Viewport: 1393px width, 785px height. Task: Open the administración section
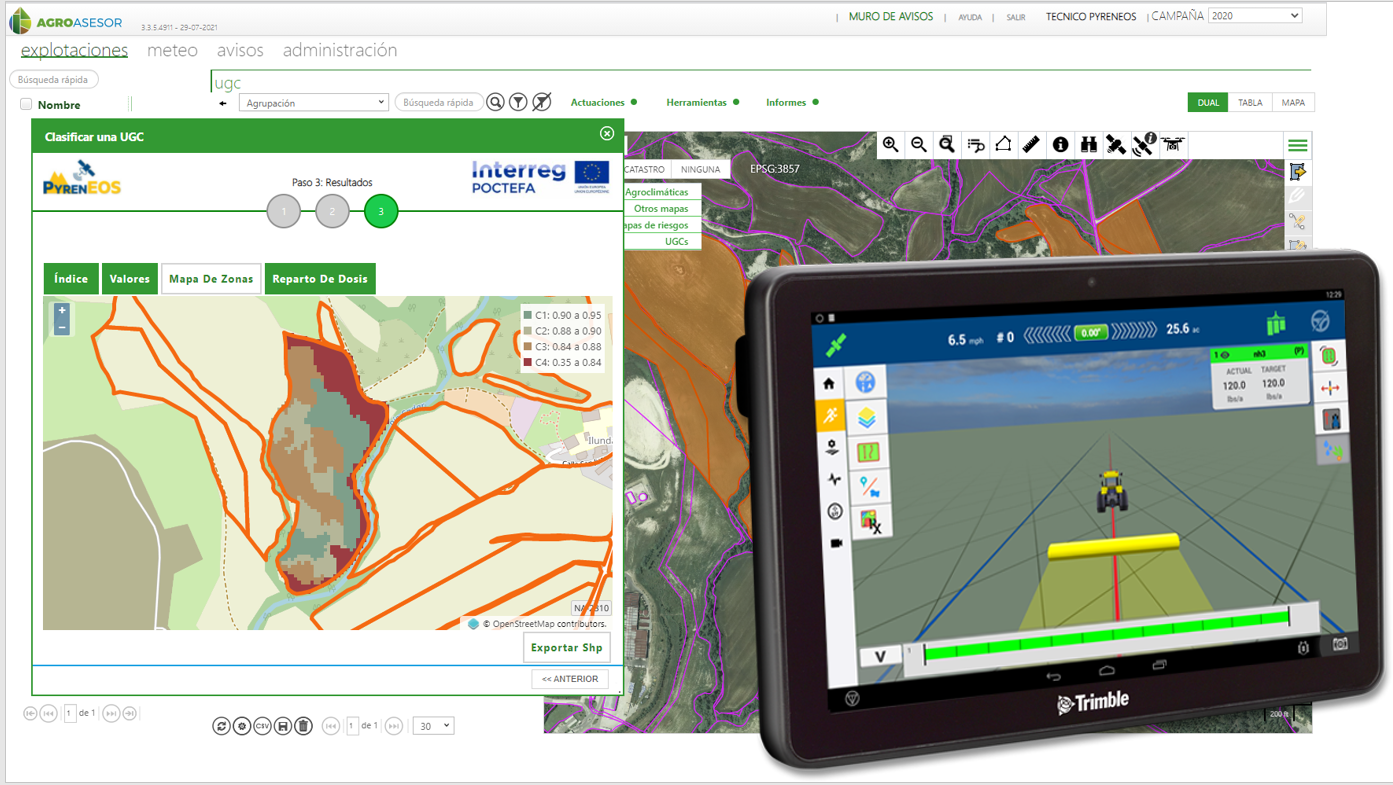[340, 50]
